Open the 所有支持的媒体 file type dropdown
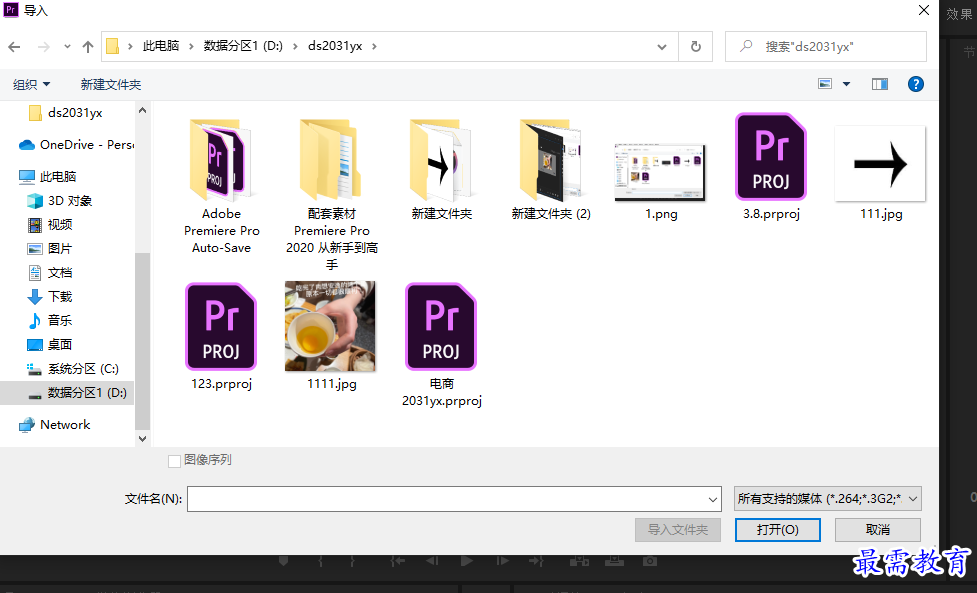The height and width of the screenshot is (593, 977). click(x=827, y=499)
